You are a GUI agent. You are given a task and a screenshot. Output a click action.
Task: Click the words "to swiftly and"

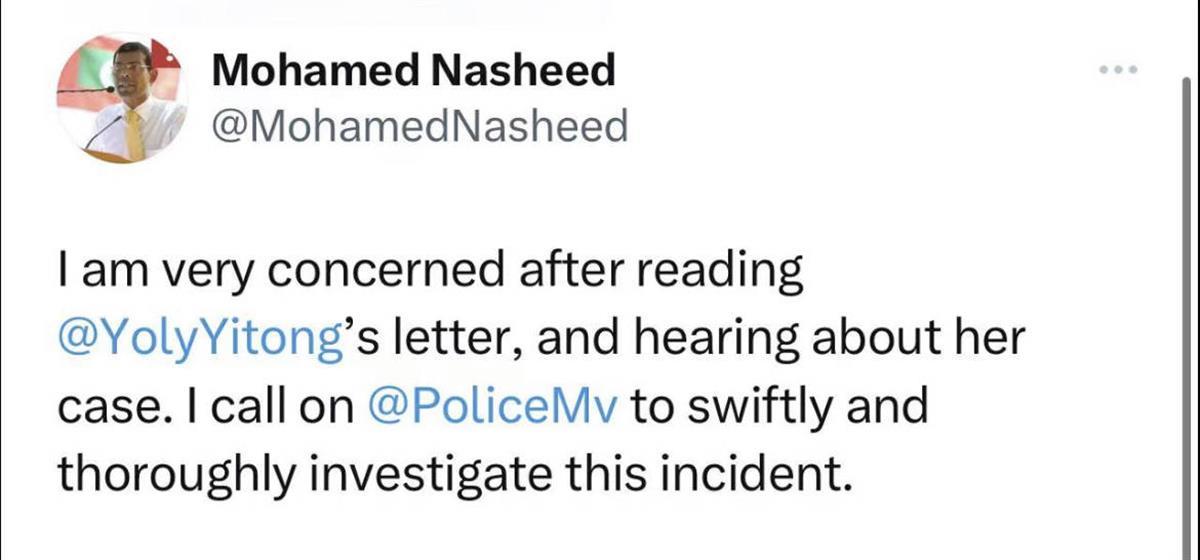(780, 407)
